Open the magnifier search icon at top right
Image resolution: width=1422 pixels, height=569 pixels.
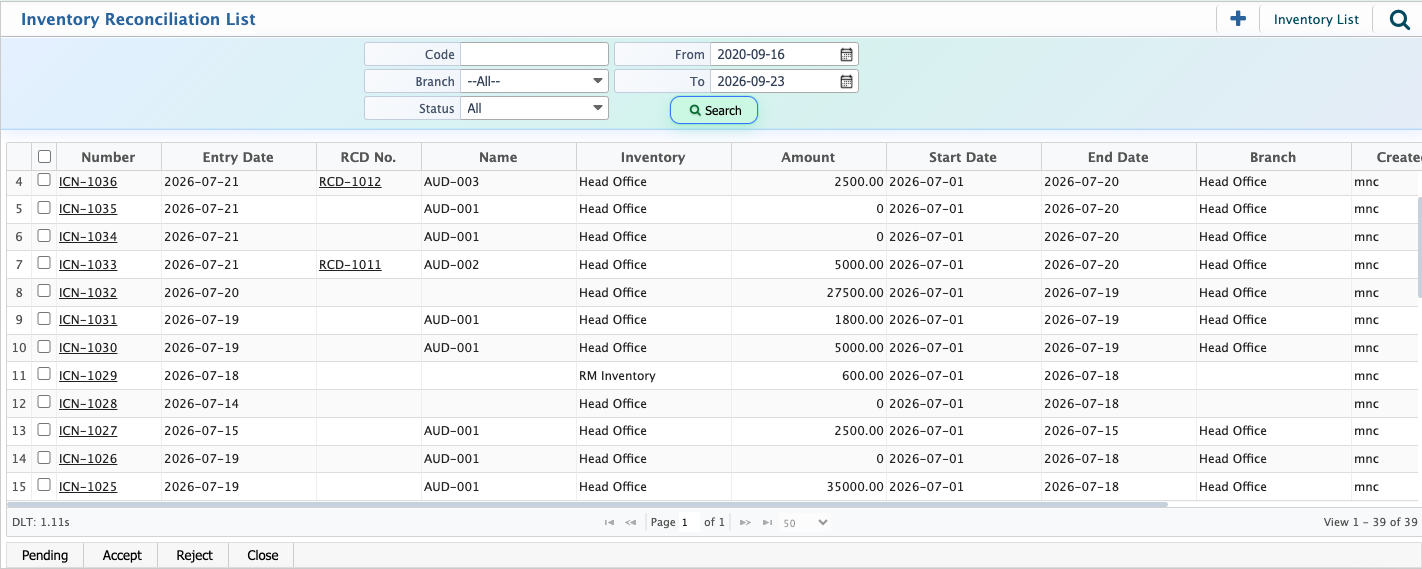pos(1400,18)
